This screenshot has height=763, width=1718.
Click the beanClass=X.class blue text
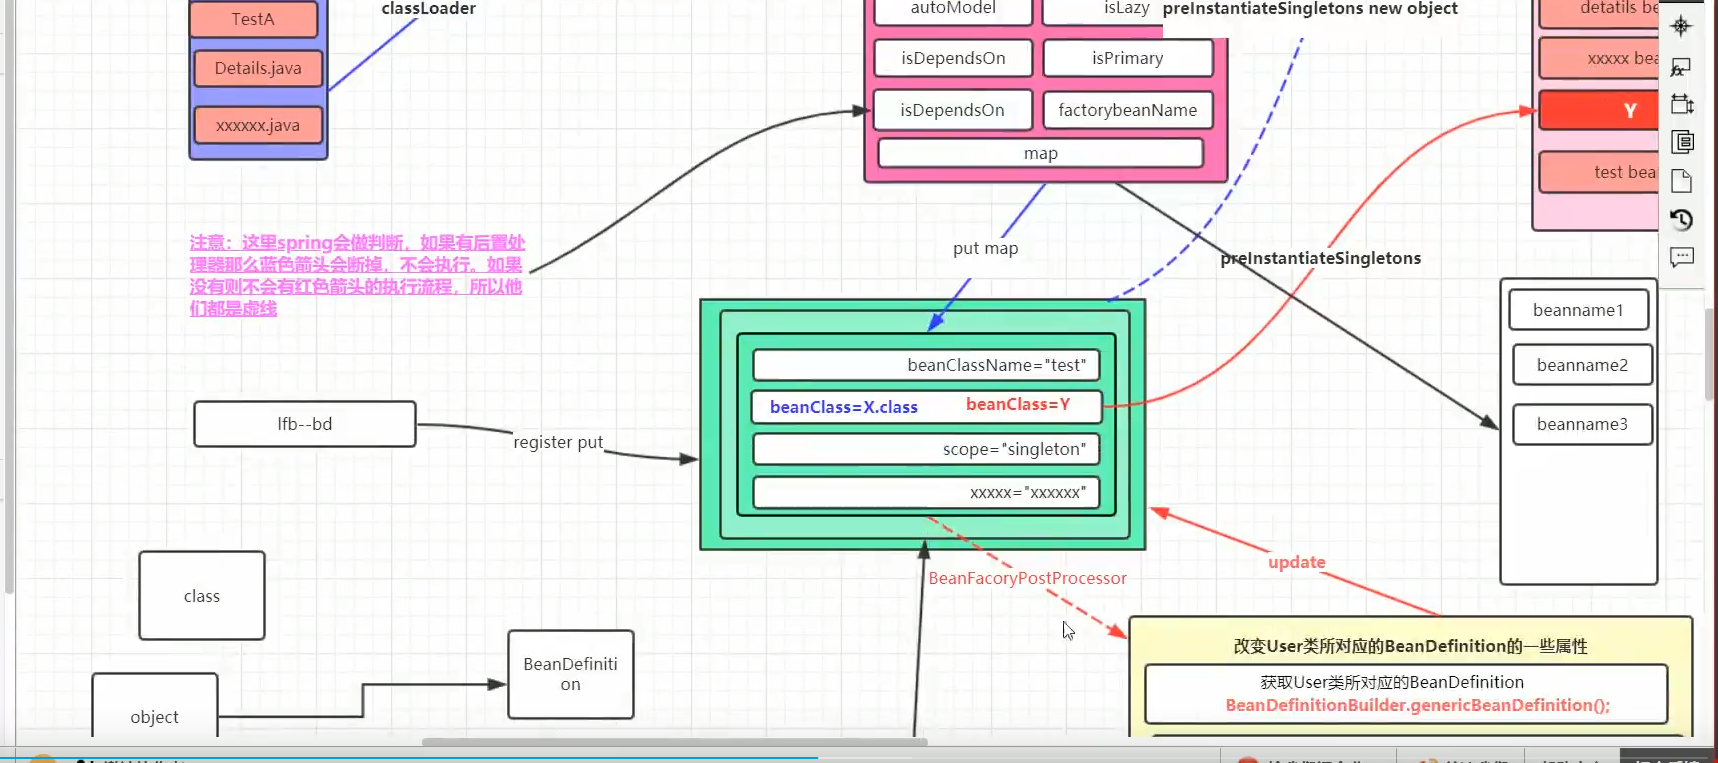point(844,407)
